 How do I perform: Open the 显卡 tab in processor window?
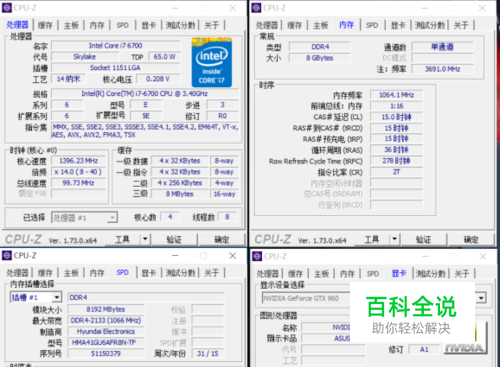149,25
